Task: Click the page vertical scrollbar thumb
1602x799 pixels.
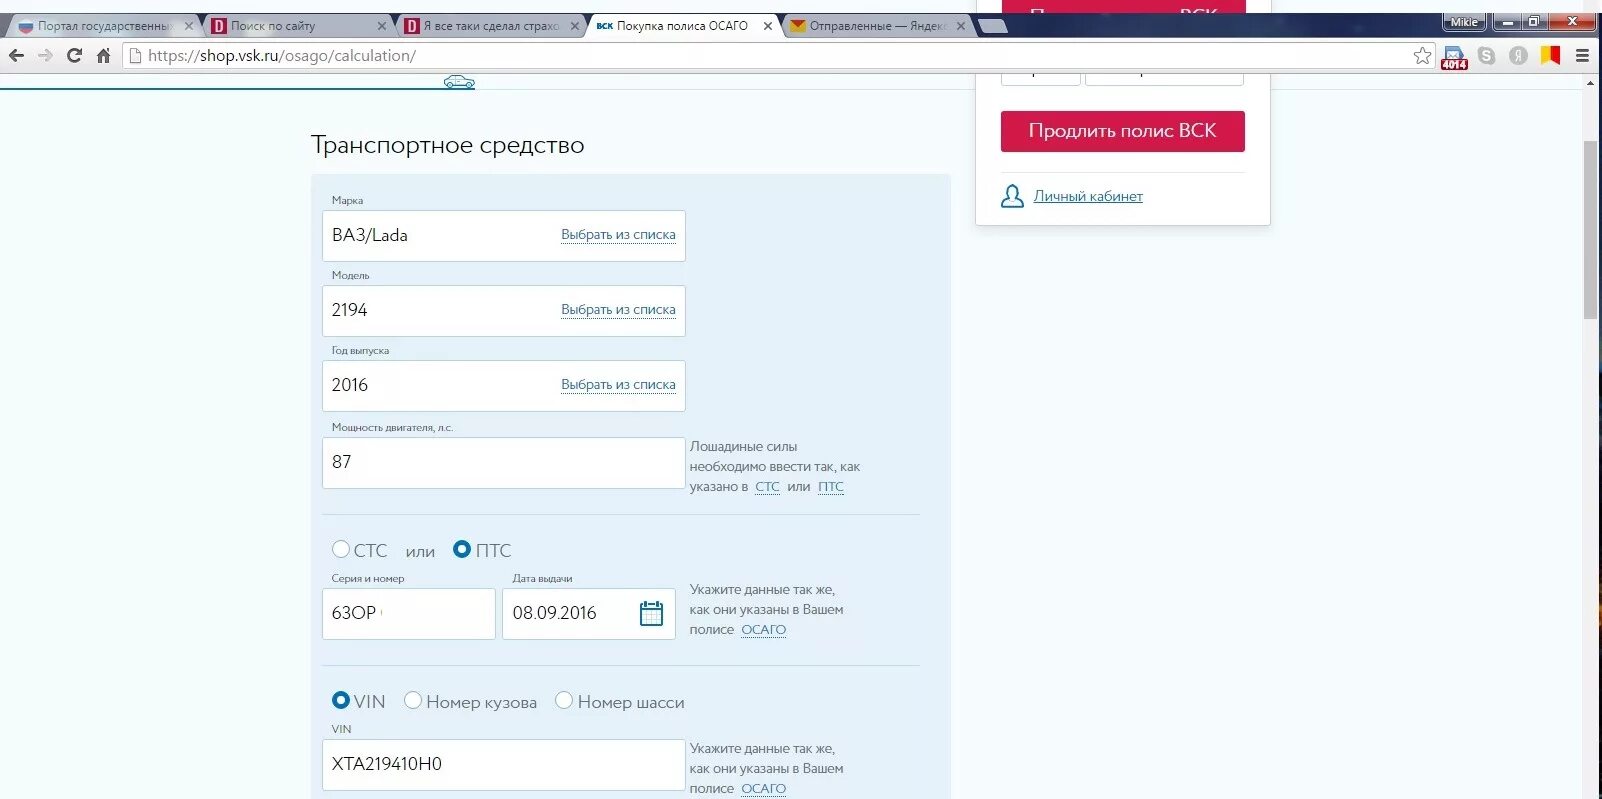Action: [1590, 230]
